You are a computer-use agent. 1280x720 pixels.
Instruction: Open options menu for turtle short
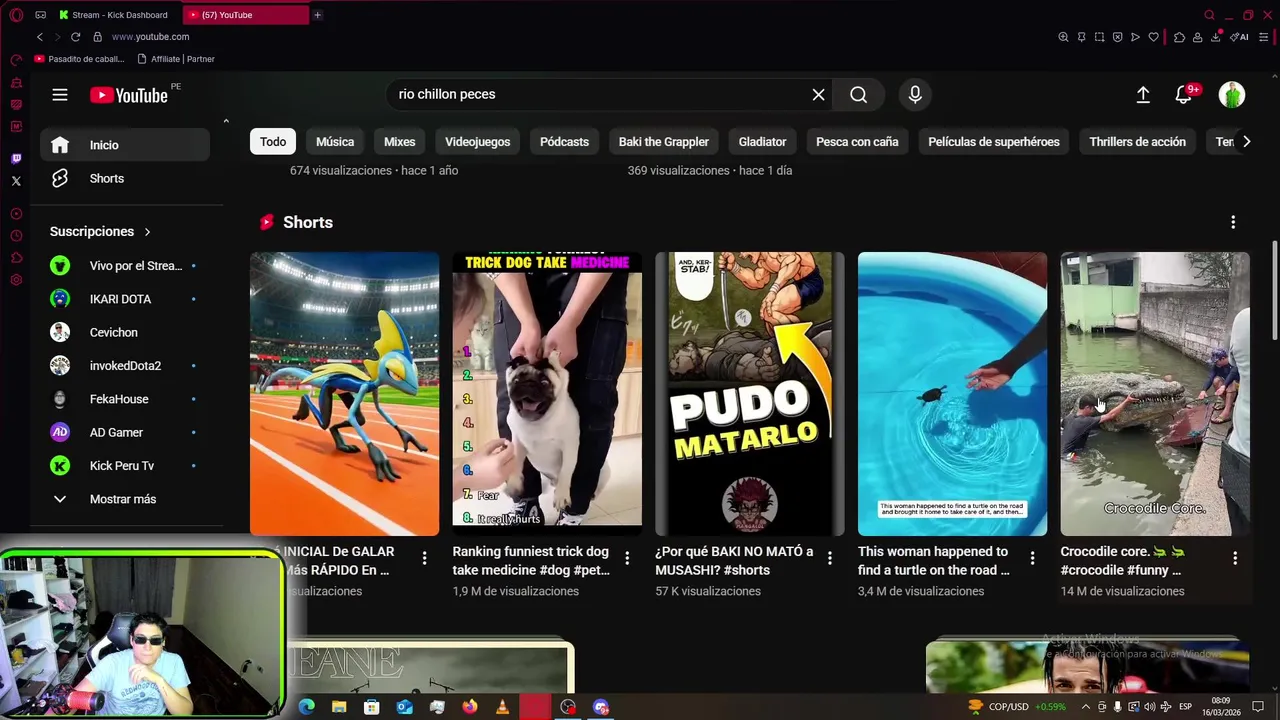coord(1032,558)
